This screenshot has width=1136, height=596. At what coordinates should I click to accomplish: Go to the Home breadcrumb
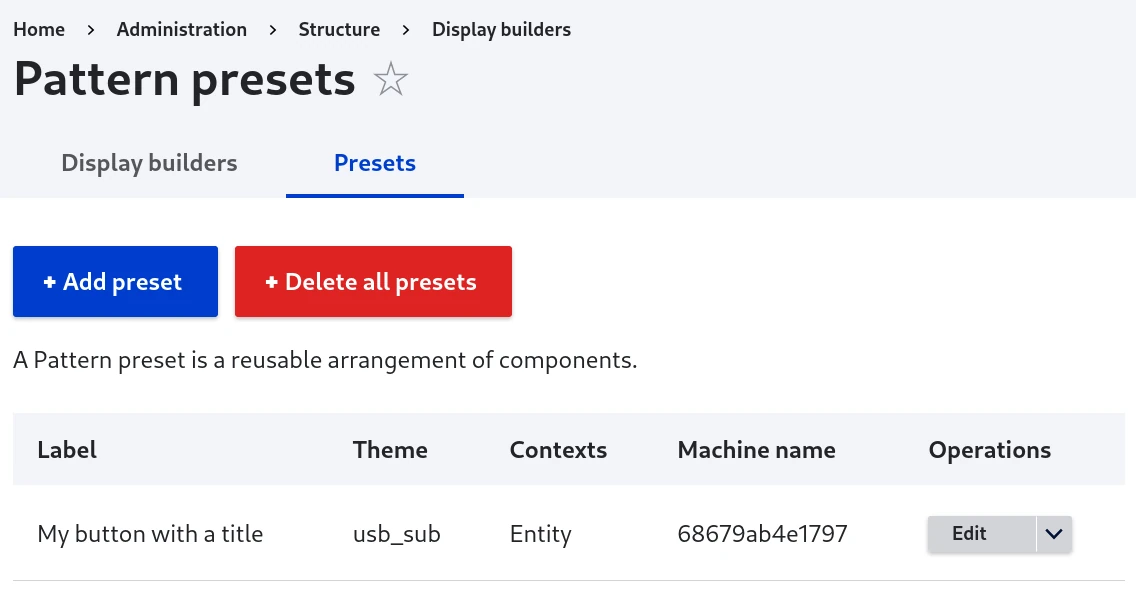click(x=39, y=30)
